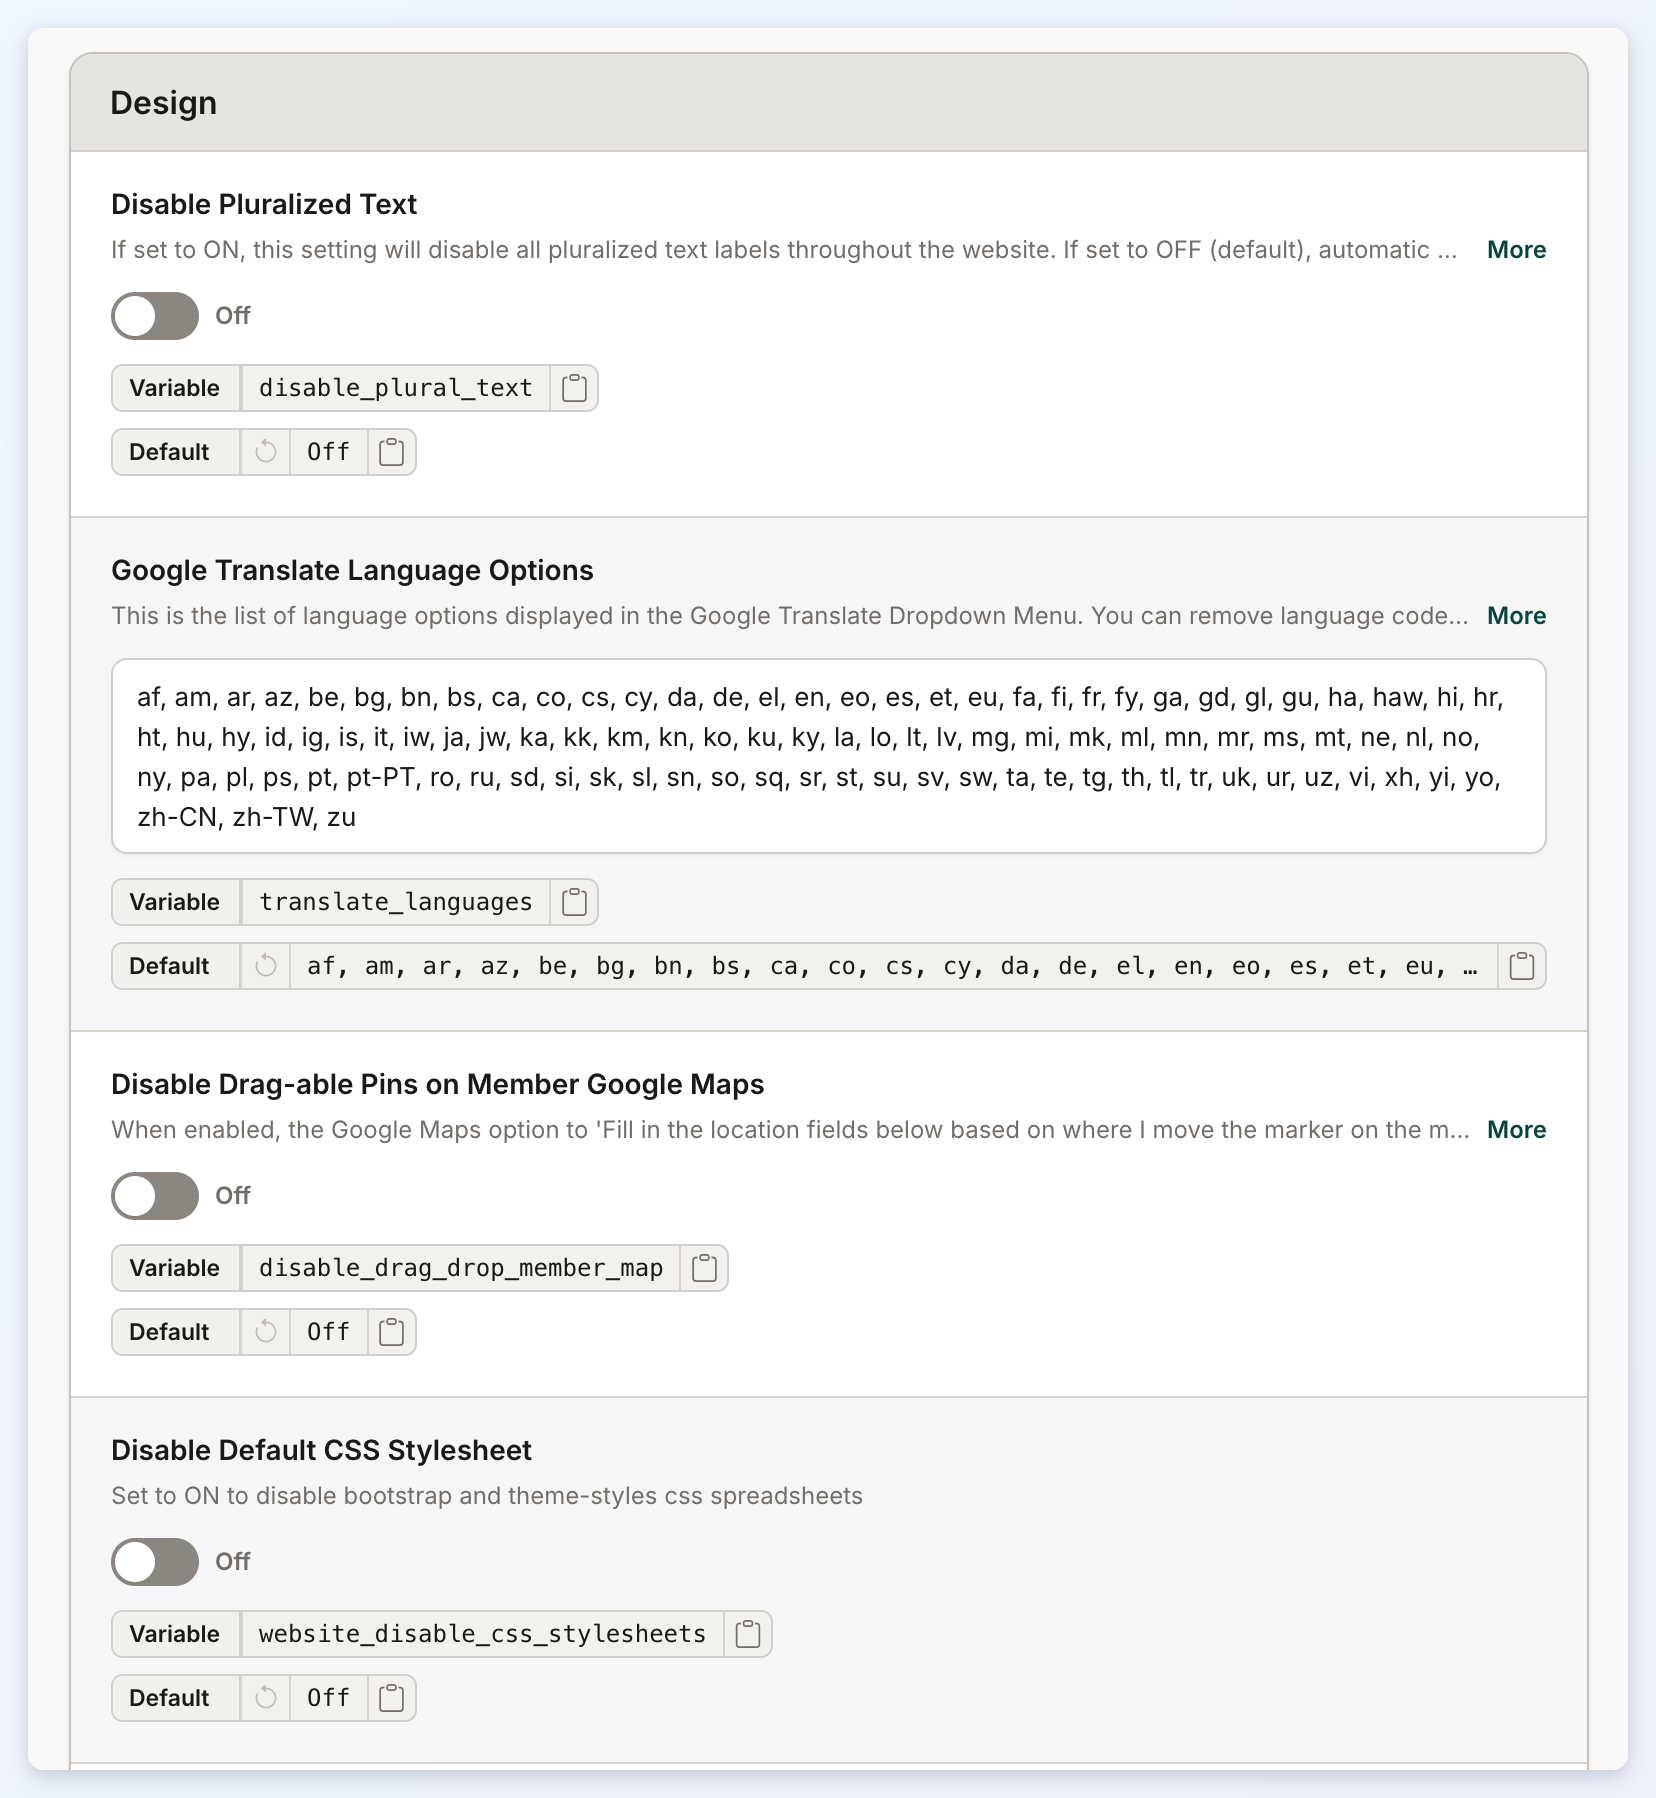Click the Disable Default CSS Stylesheet heading
The width and height of the screenshot is (1656, 1798).
click(321, 1450)
